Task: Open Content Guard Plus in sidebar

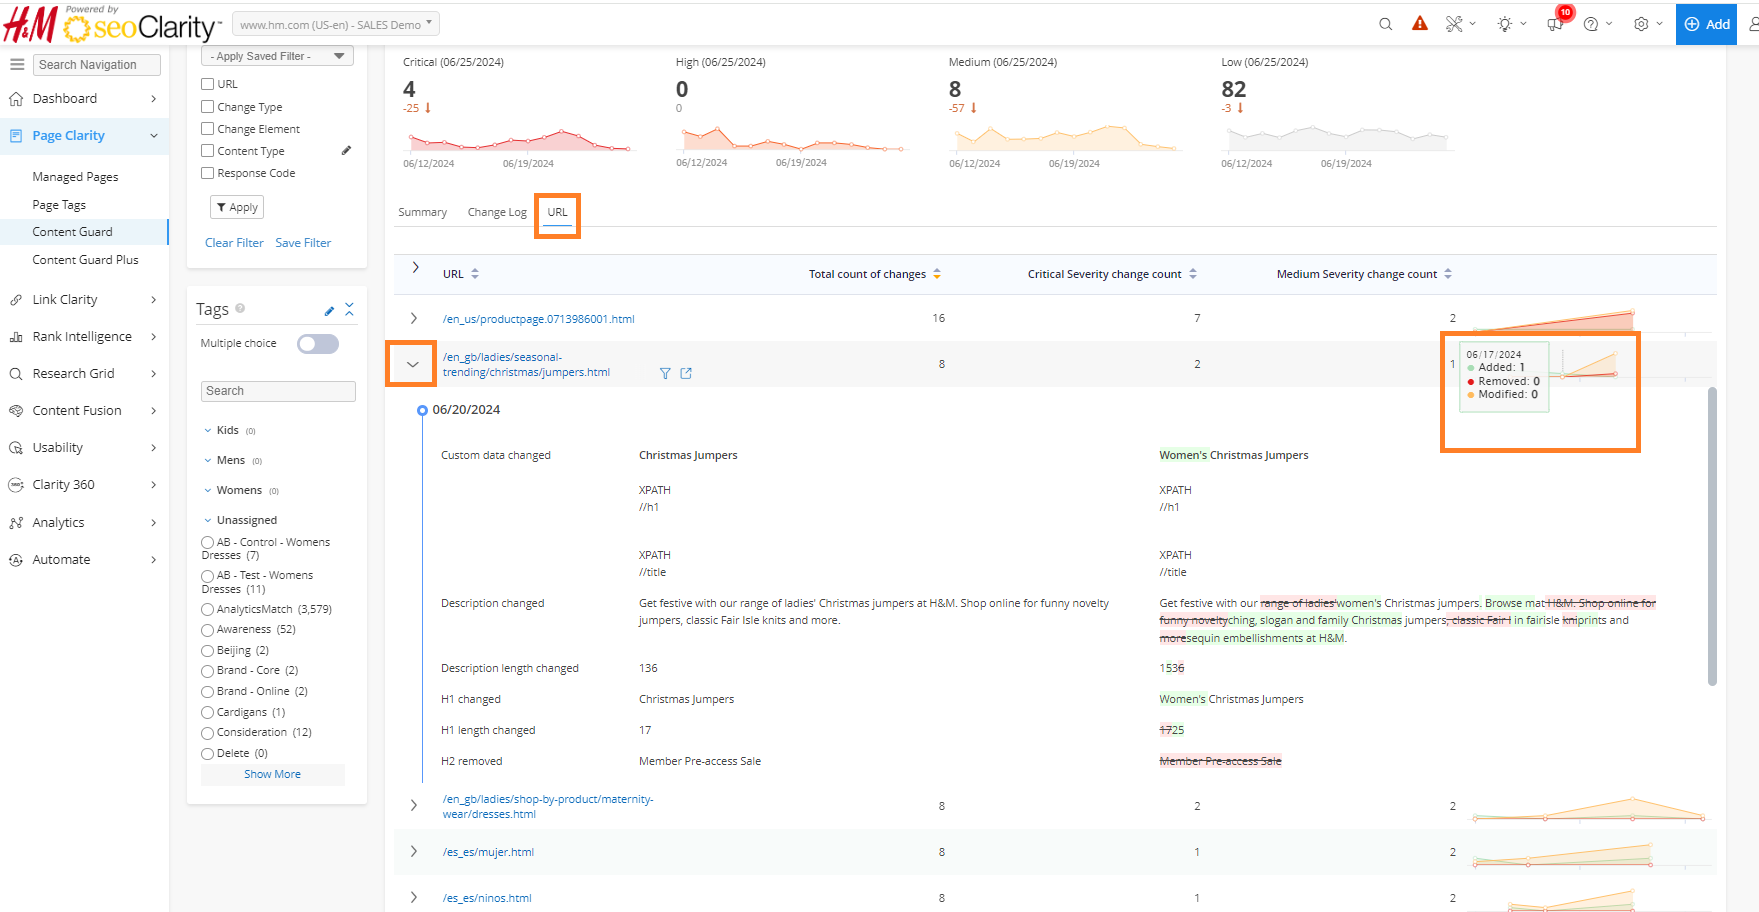Action: click(85, 260)
